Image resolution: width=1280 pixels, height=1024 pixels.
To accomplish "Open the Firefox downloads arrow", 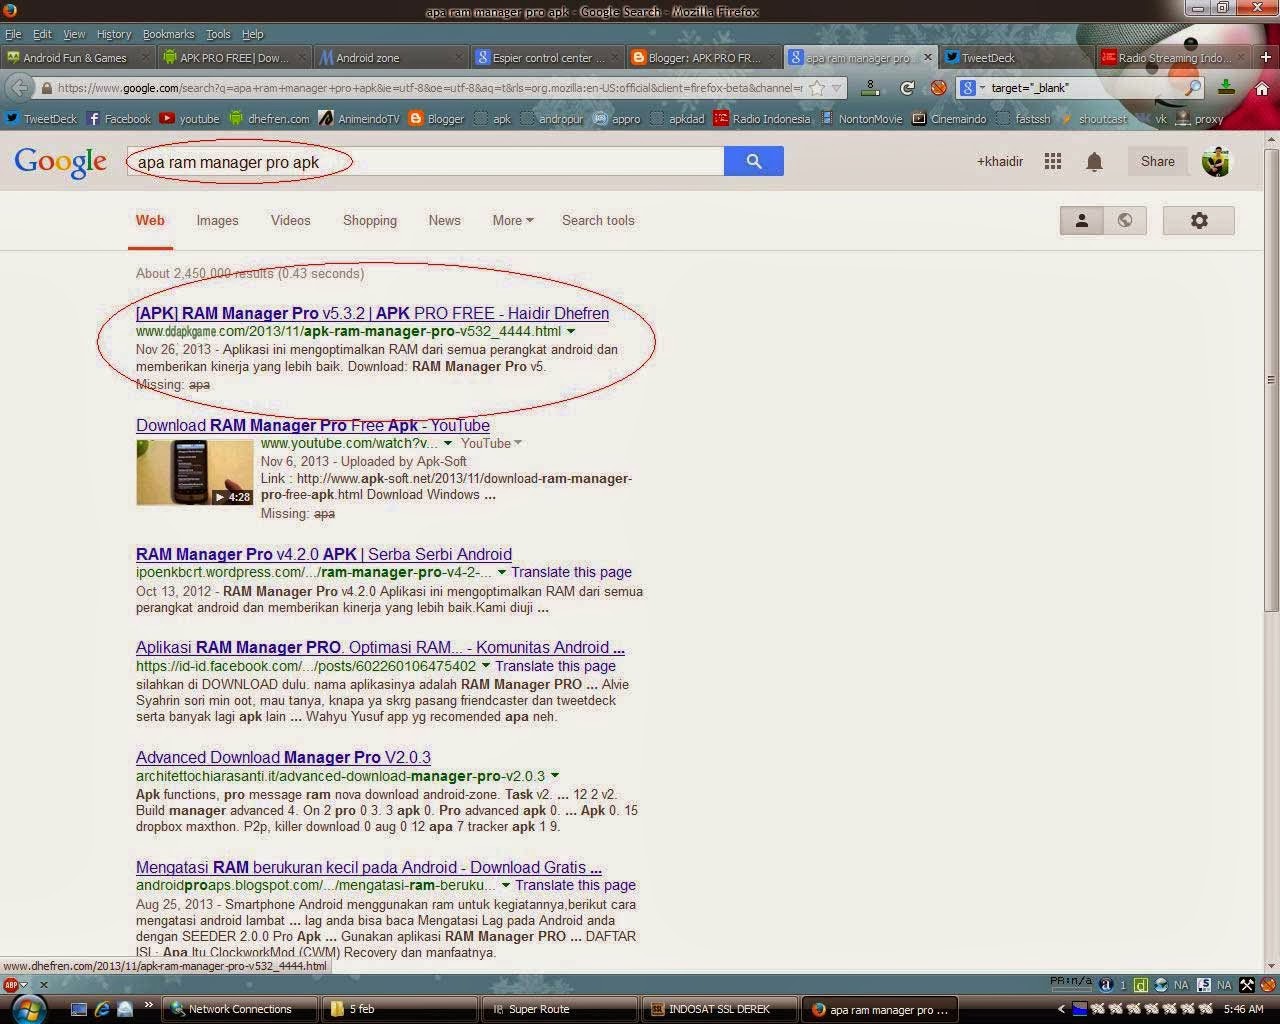I will (x=1226, y=88).
